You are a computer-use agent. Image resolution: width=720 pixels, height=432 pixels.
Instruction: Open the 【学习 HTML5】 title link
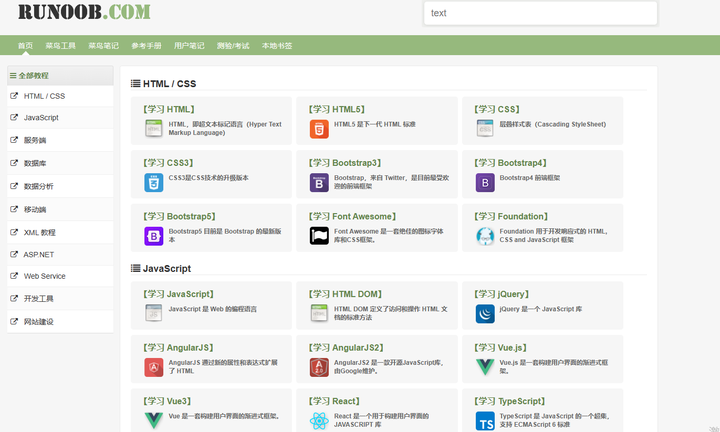pyautogui.click(x=337, y=109)
